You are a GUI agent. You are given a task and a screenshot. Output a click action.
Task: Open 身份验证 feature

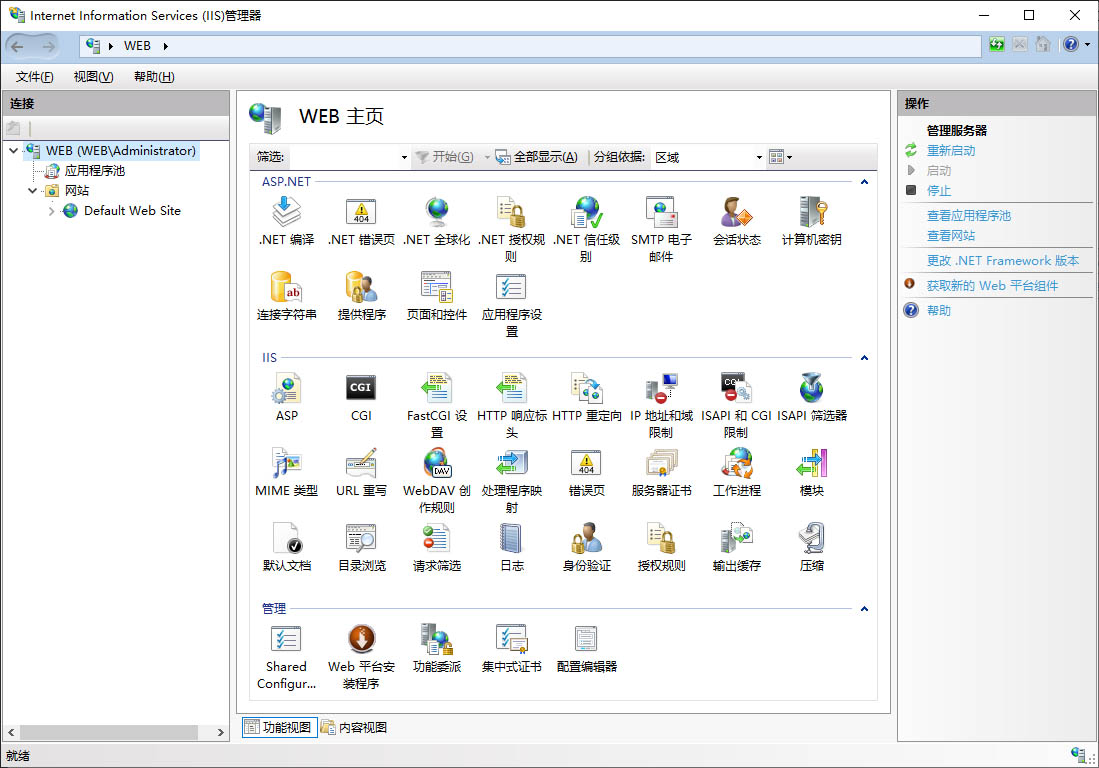coord(587,547)
